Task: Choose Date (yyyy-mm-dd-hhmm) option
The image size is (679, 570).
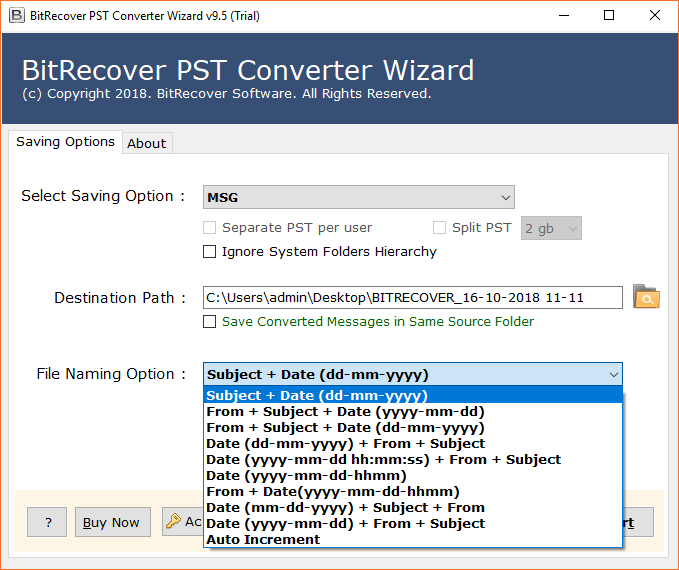Action: tap(413, 476)
